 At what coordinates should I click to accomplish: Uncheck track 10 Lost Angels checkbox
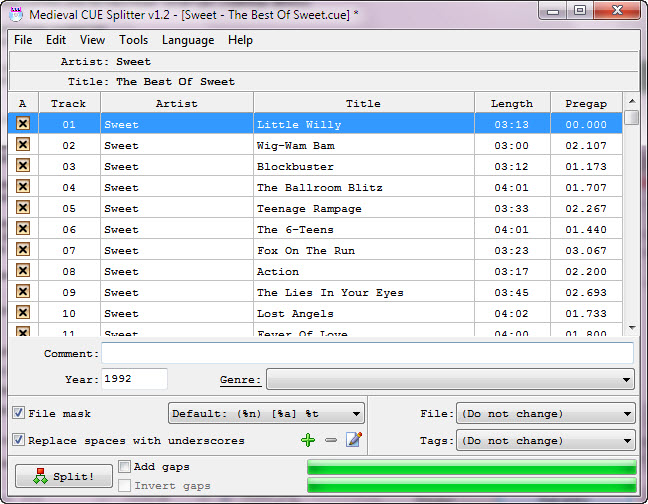[23, 312]
